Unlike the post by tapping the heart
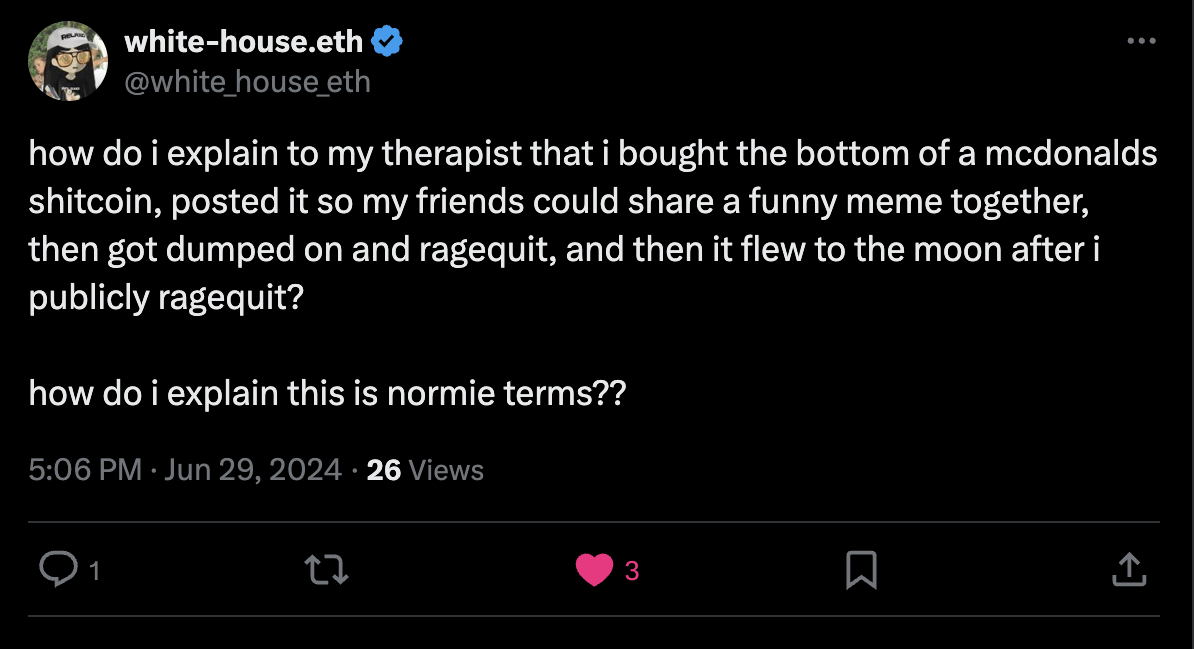 point(595,569)
